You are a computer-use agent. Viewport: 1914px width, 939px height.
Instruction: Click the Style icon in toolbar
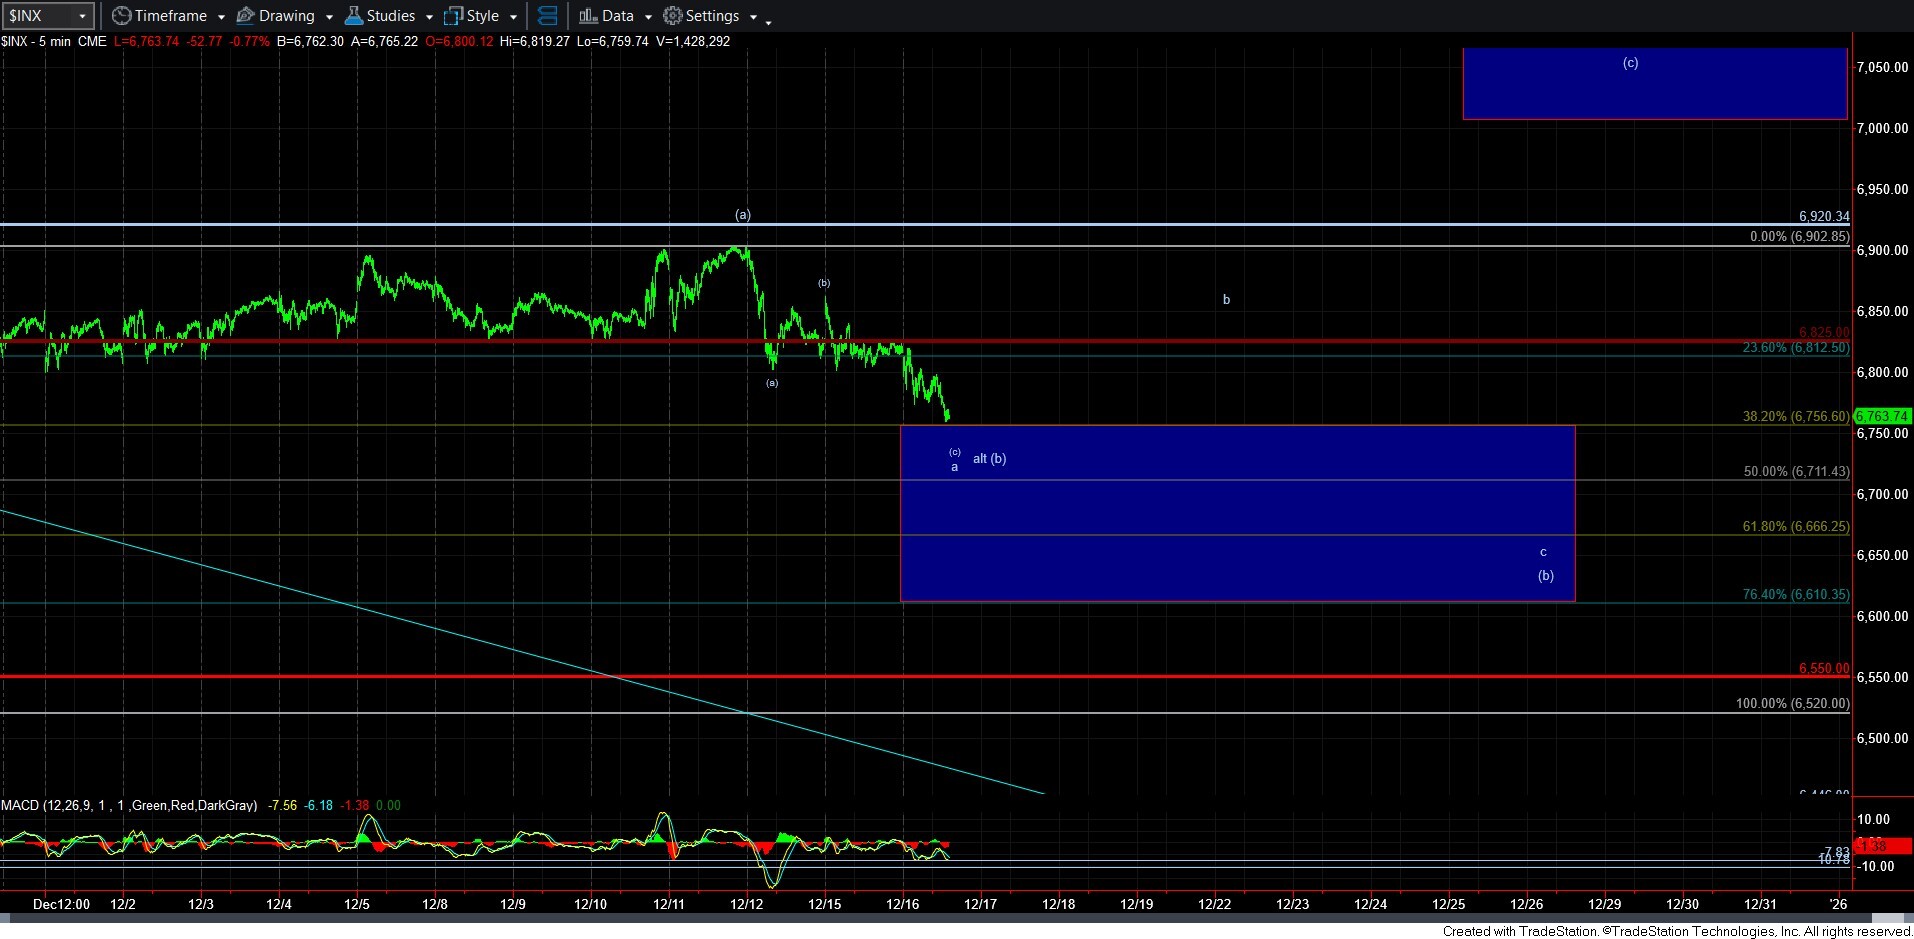click(453, 16)
